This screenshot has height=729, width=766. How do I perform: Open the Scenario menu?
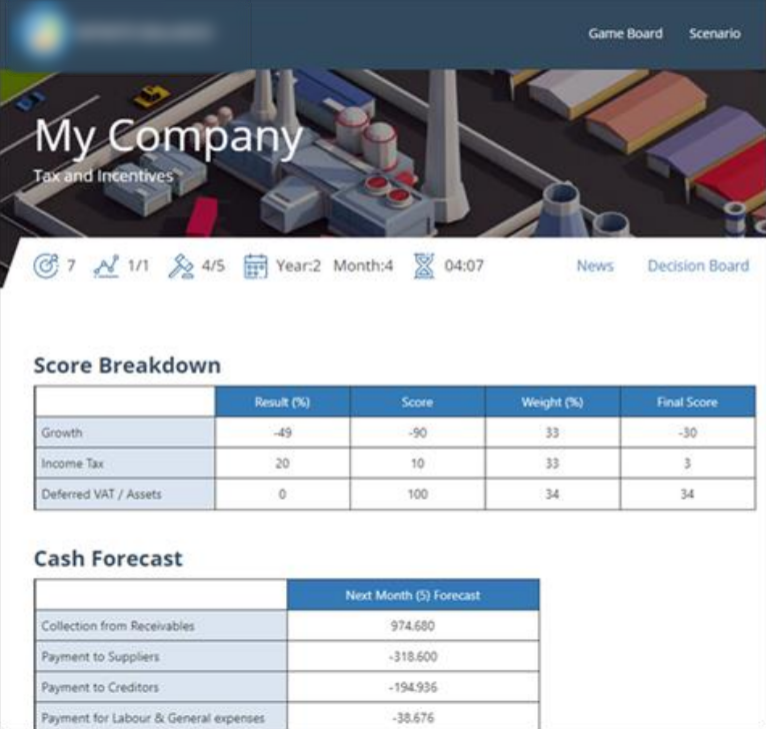click(715, 33)
